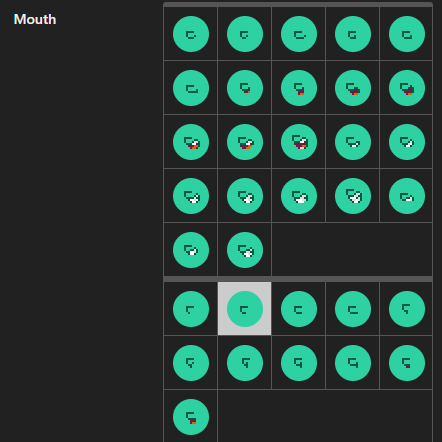Choose fourth mouth in lower group's first row
Image resolution: width=442 pixels, height=442 pixels.
point(353,309)
